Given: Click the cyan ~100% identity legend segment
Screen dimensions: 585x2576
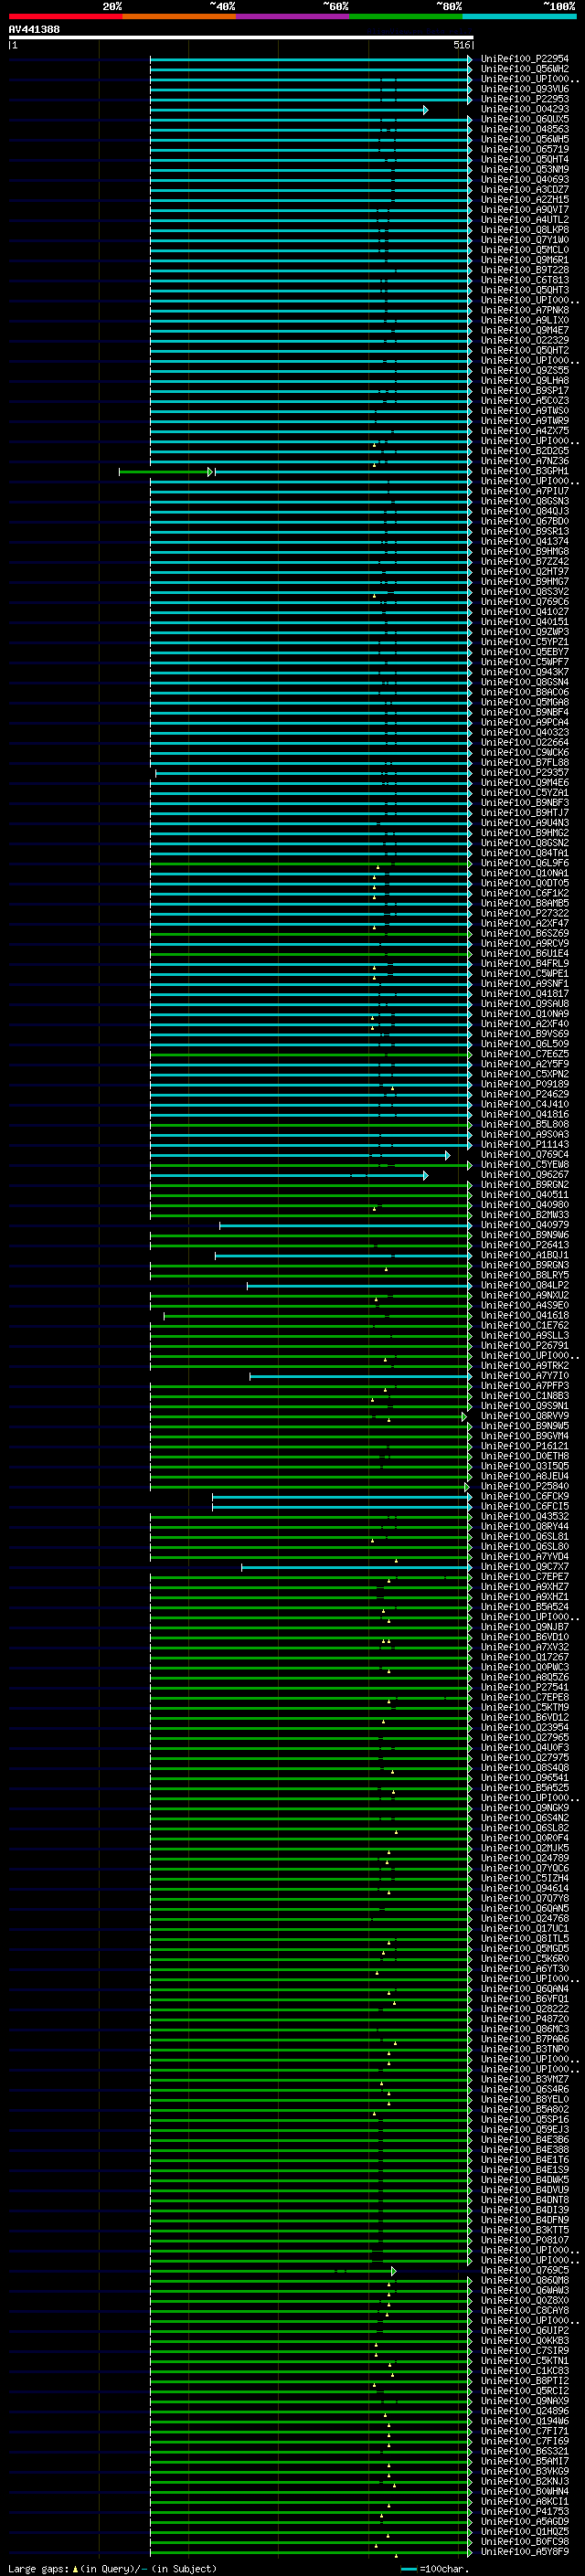Looking at the screenshot, I should pyautogui.click(x=519, y=16).
